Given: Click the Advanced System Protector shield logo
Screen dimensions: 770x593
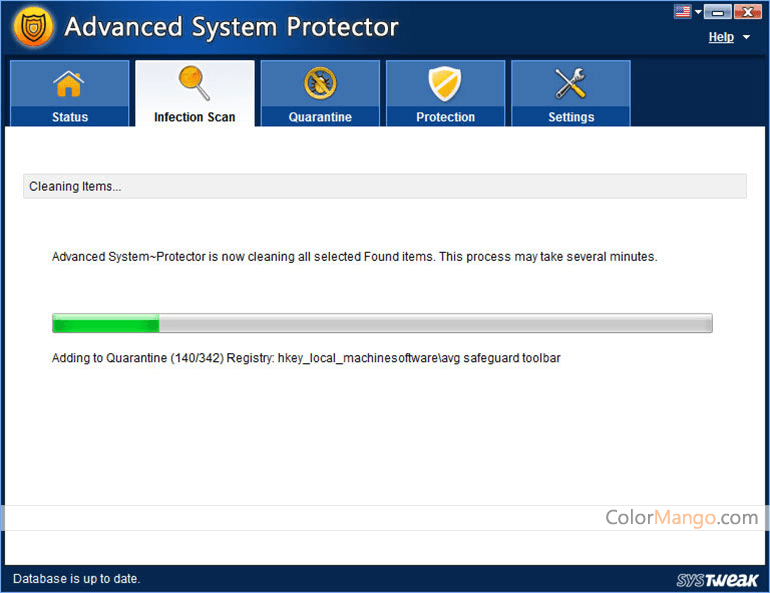Looking at the screenshot, I should point(33,28).
